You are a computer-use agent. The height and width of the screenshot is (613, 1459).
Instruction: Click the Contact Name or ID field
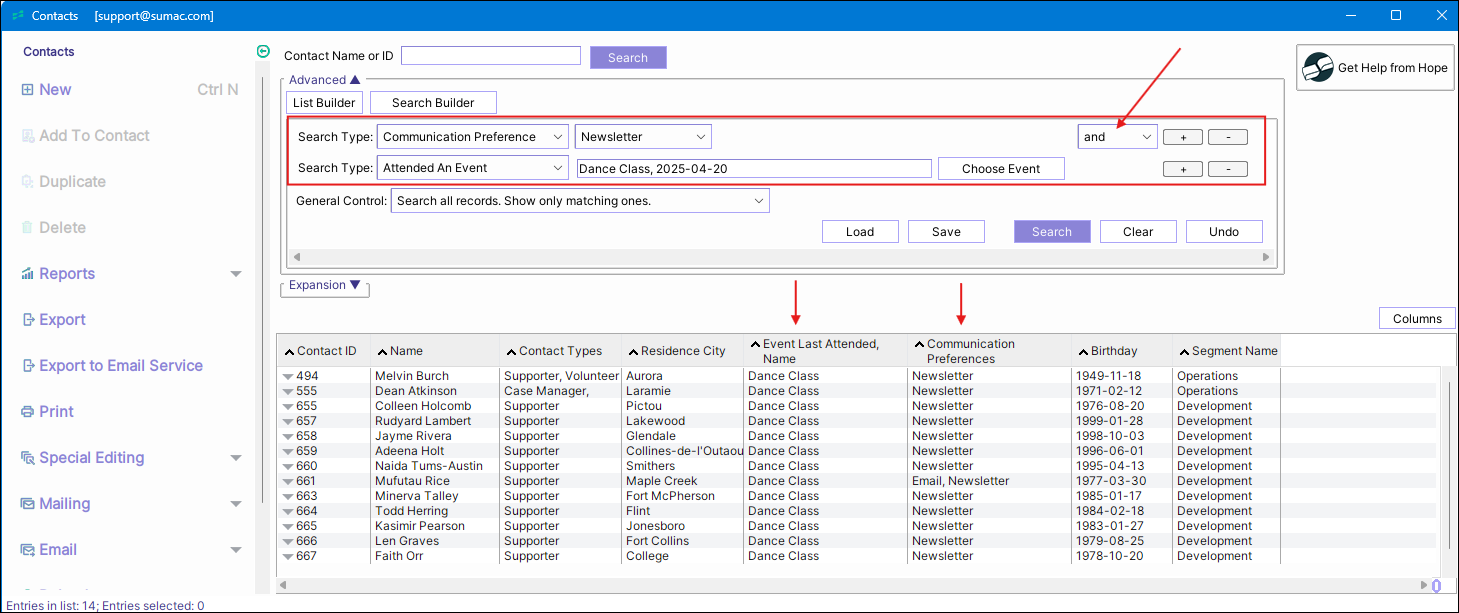point(490,56)
